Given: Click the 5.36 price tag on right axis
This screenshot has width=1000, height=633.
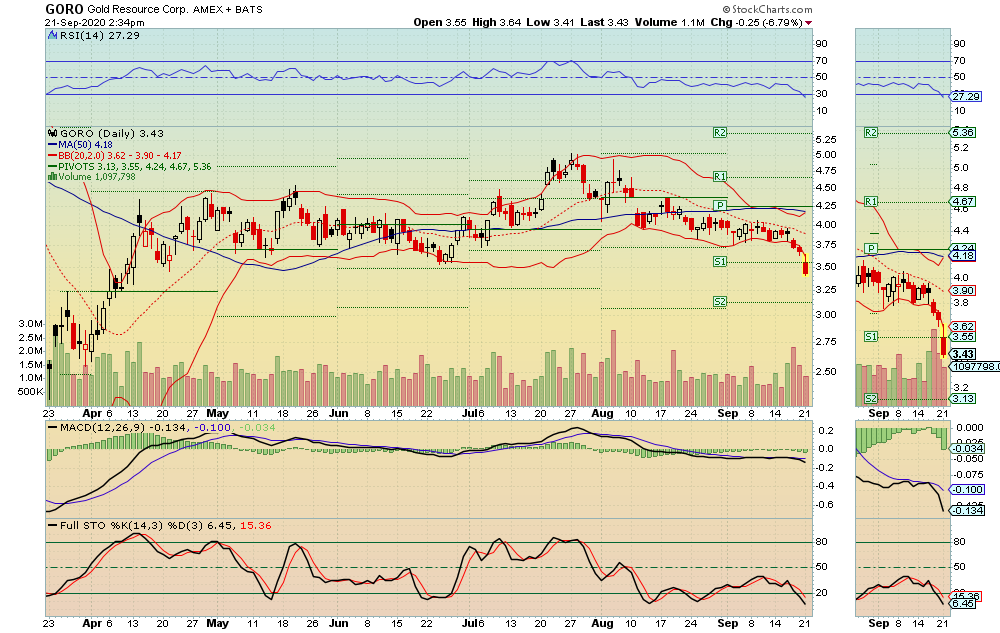Looking at the screenshot, I should coord(963,133).
